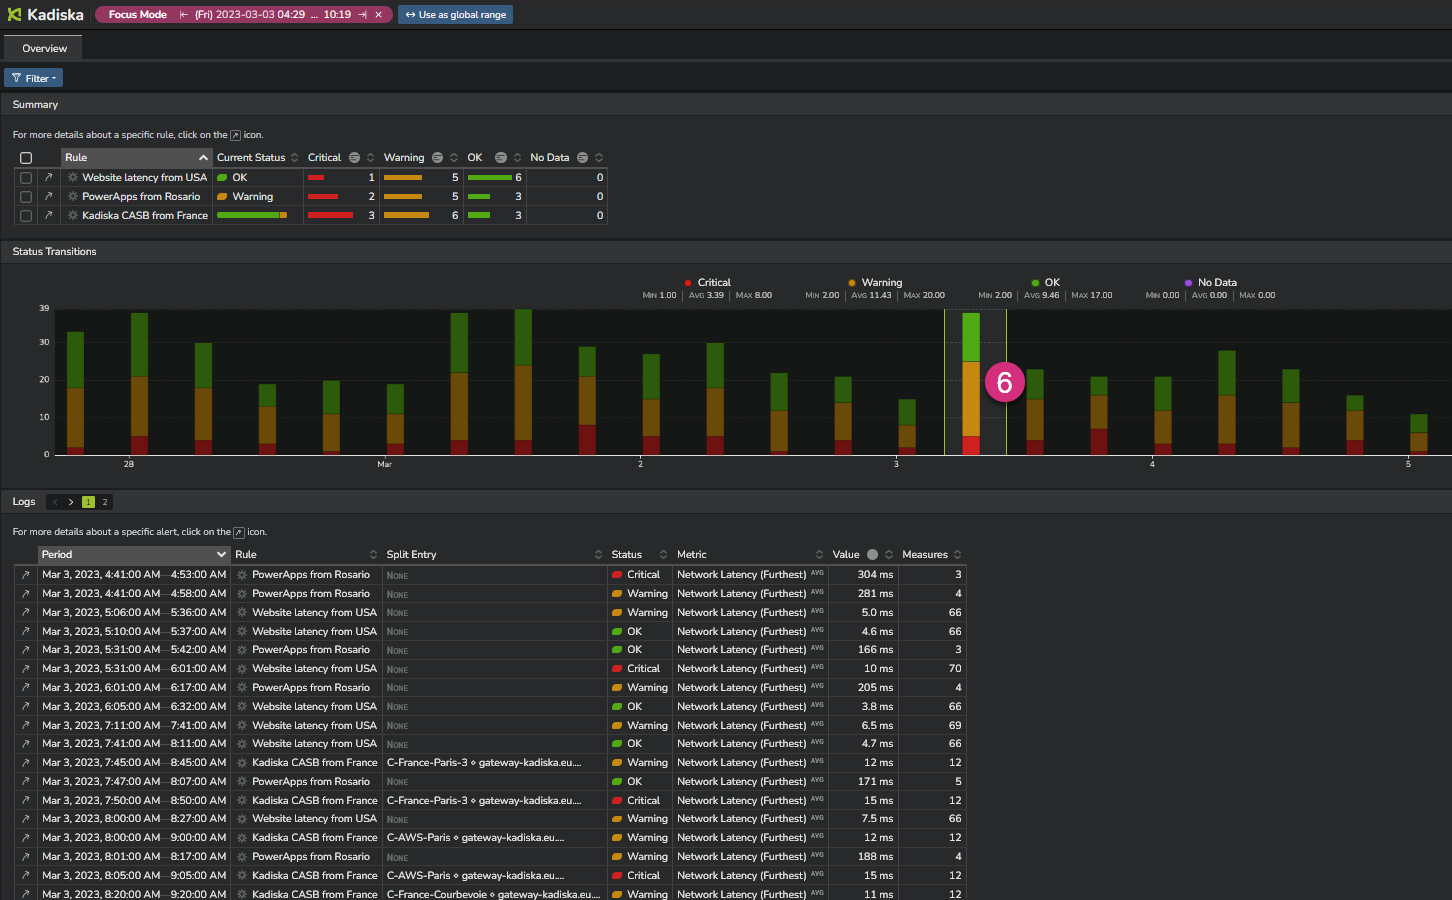Click the focus date range 2023-03-03 04:29
1452x900 pixels.
click(x=250, y=15)
